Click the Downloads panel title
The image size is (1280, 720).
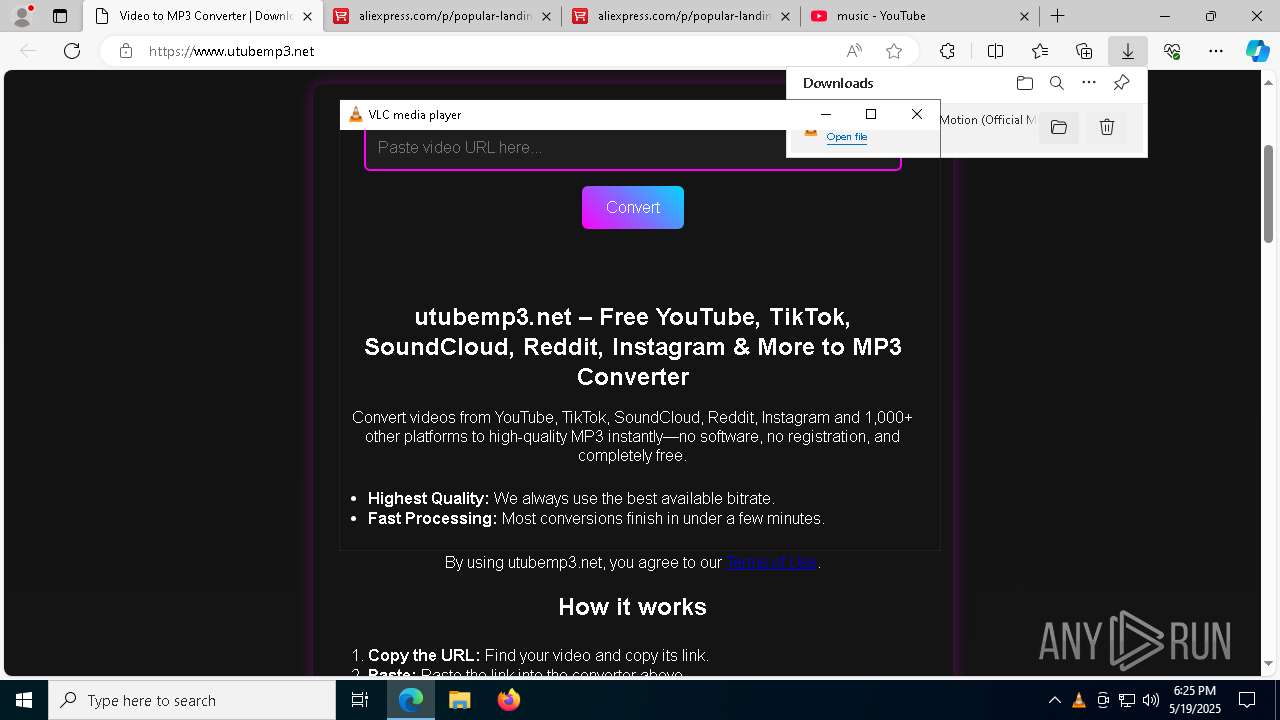[x=838, y=83]
